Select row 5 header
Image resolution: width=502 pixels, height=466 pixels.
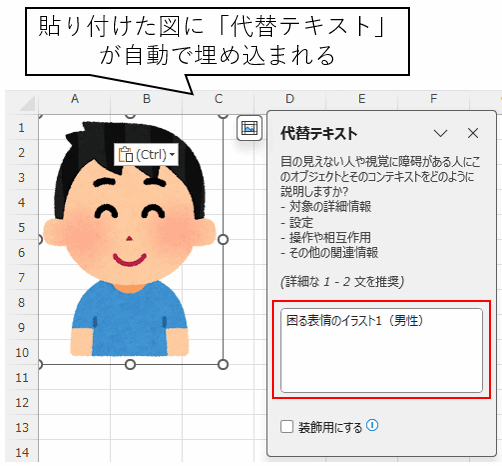(21, 228)
